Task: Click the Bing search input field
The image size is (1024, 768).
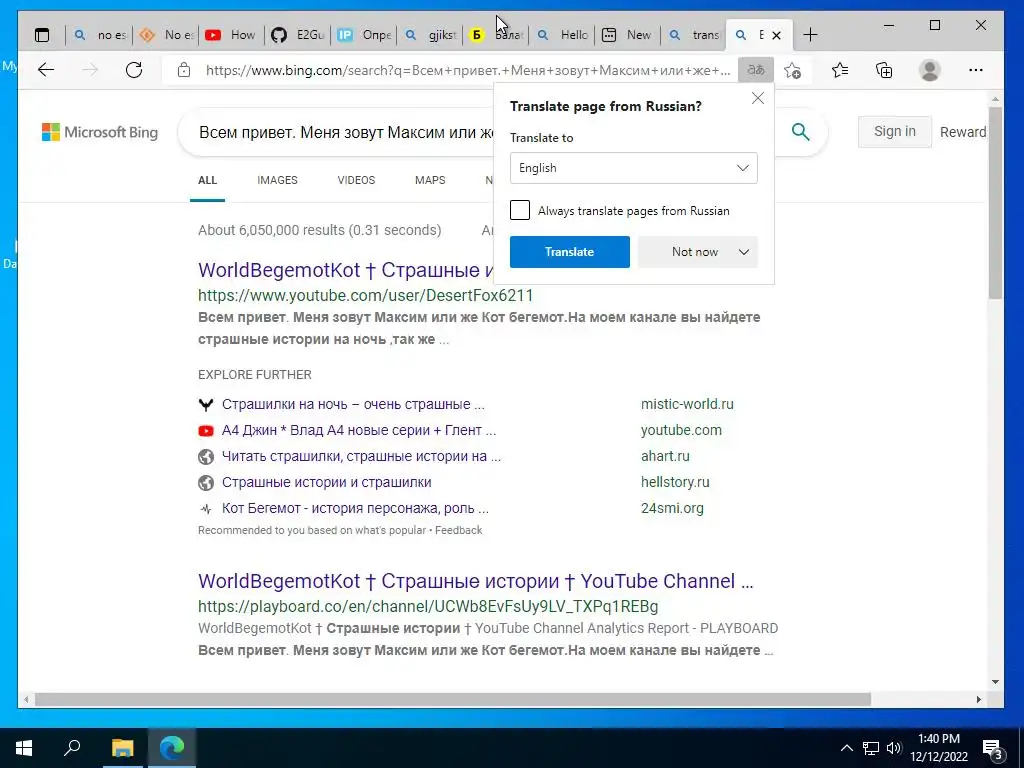Action: [x=346, y=133]
